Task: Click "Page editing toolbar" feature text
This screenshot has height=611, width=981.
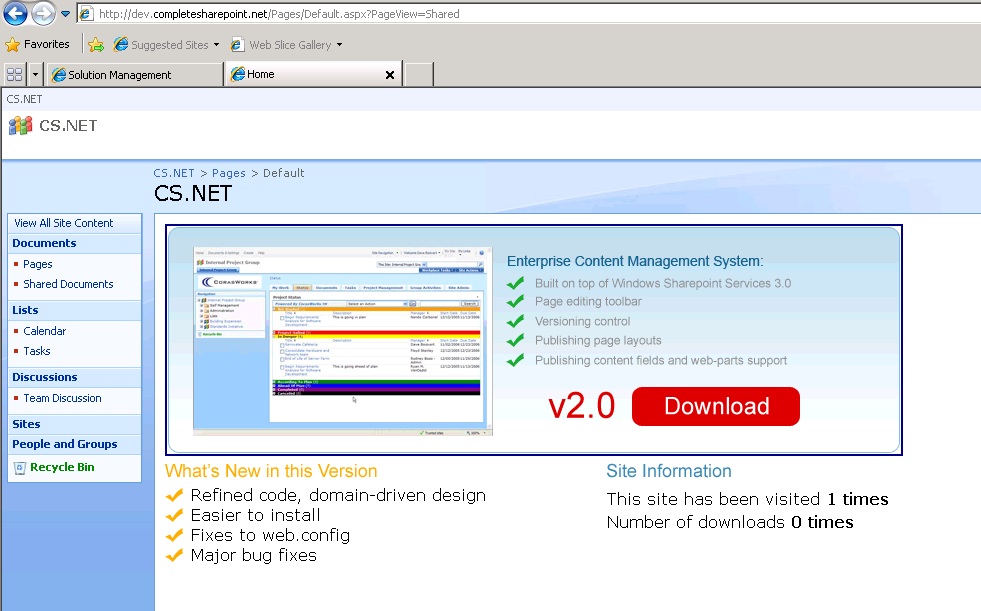Action: [x=588, y=301]
